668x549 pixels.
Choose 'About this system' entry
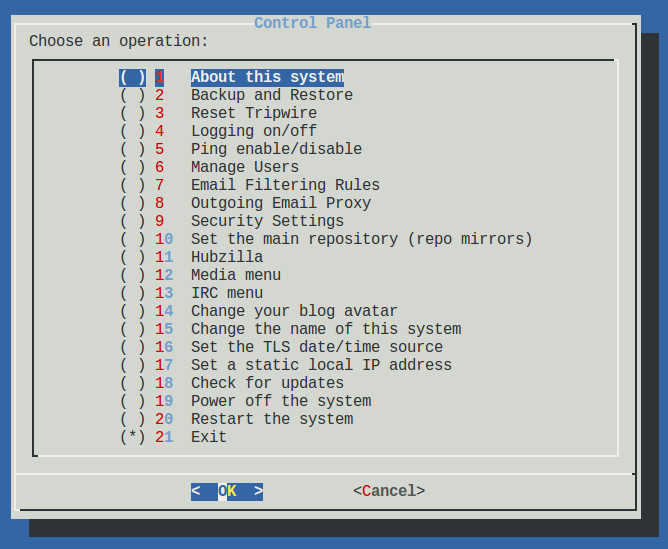click(x=267, y=78)
